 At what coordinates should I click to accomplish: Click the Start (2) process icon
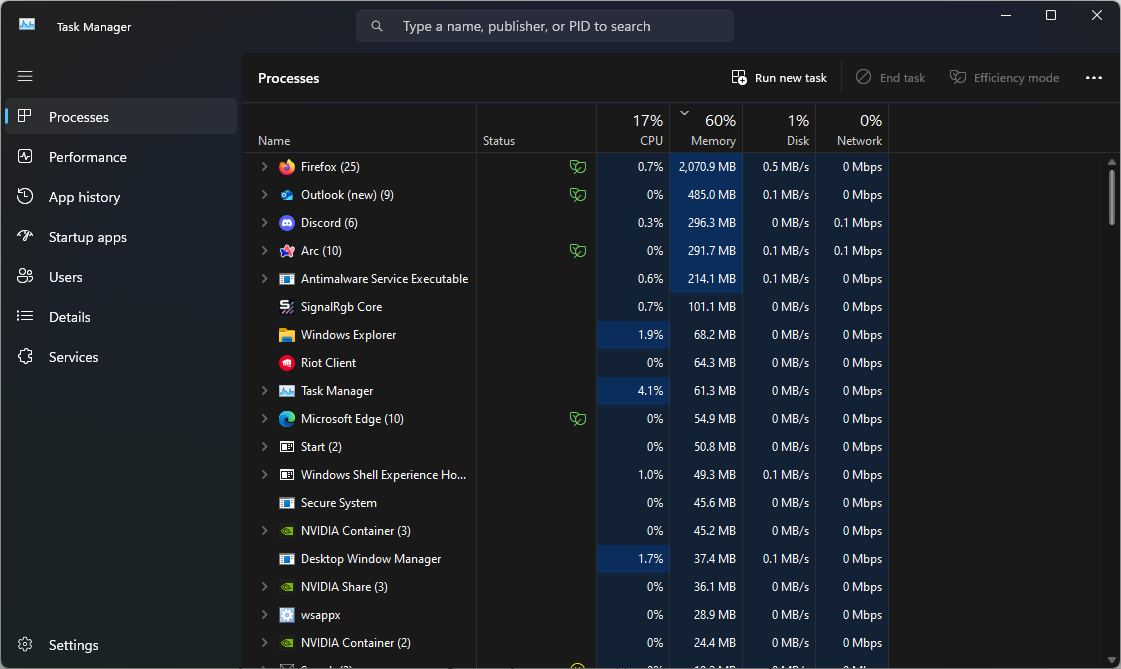point(287,447)
